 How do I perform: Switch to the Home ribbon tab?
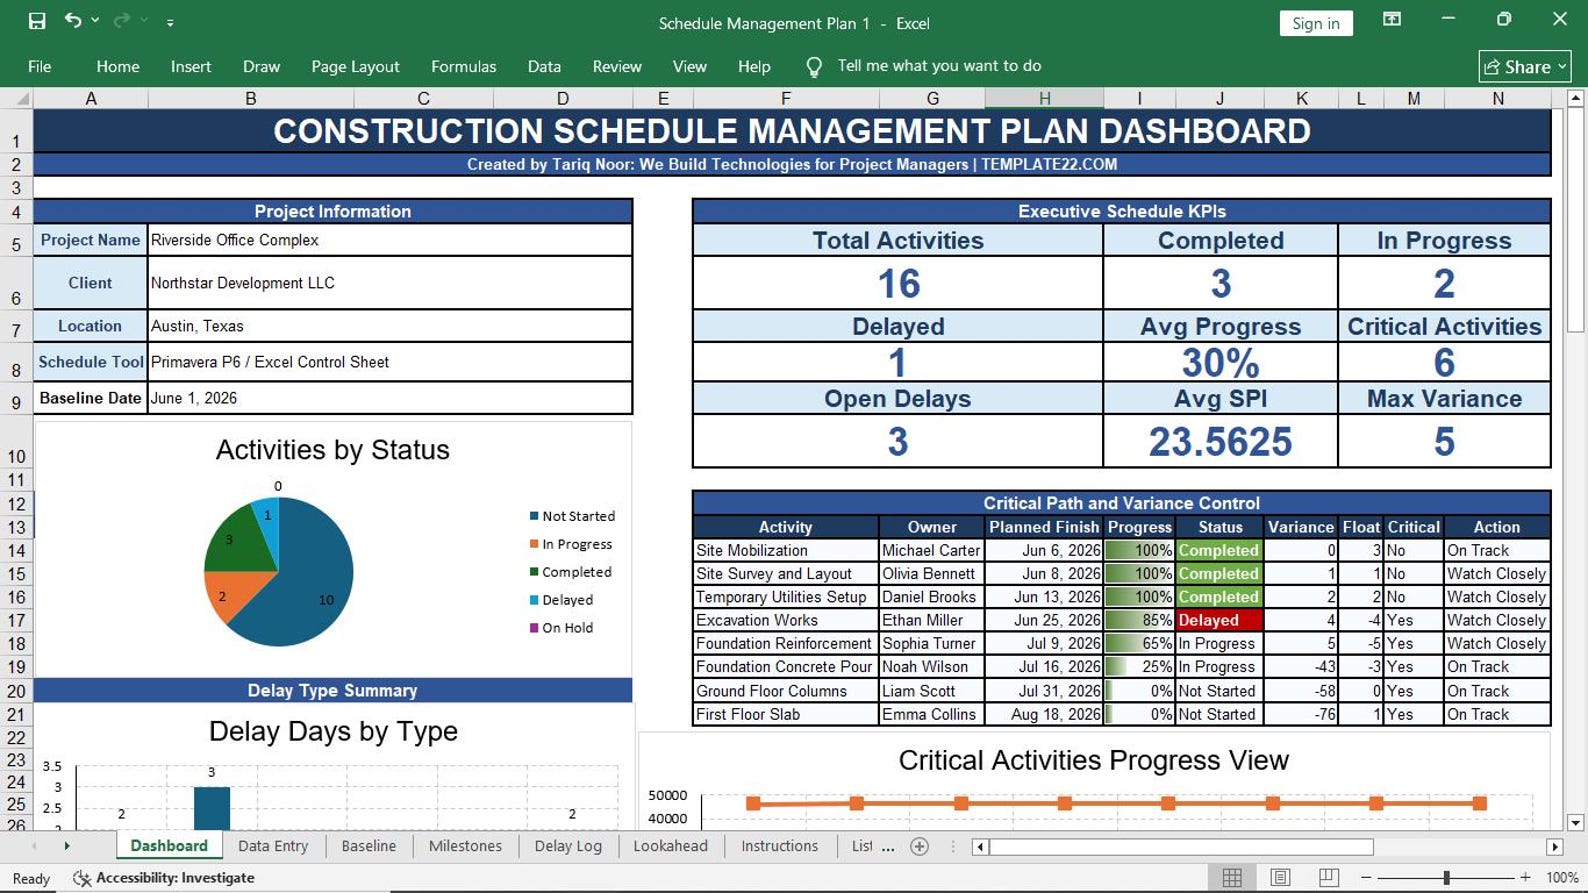[118, 66]
